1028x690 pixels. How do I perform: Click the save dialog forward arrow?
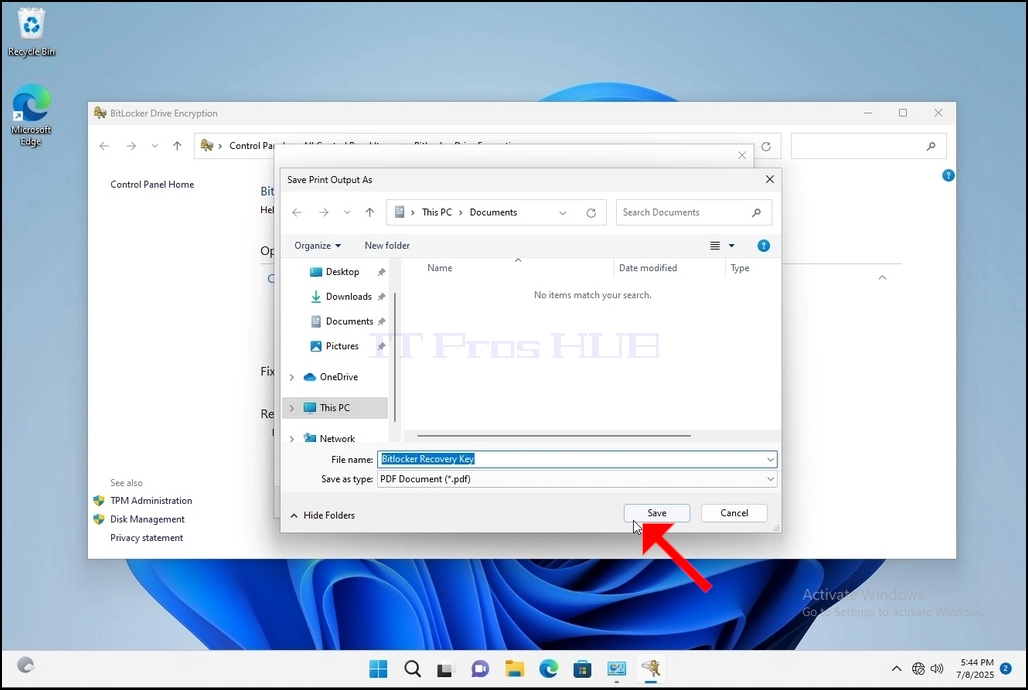click(x=323, y=213)
